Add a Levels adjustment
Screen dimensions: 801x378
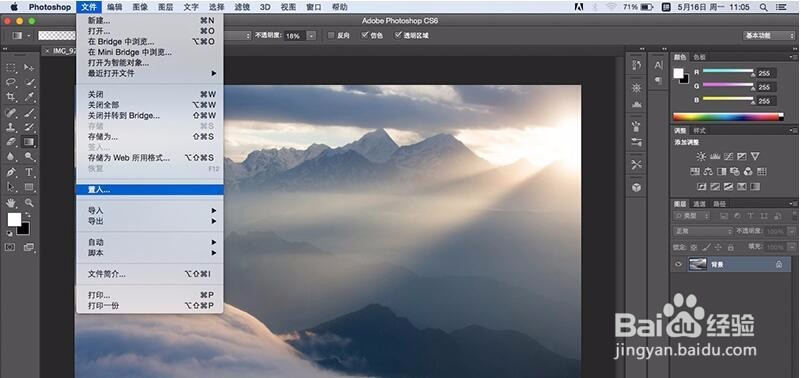[715, 156]
